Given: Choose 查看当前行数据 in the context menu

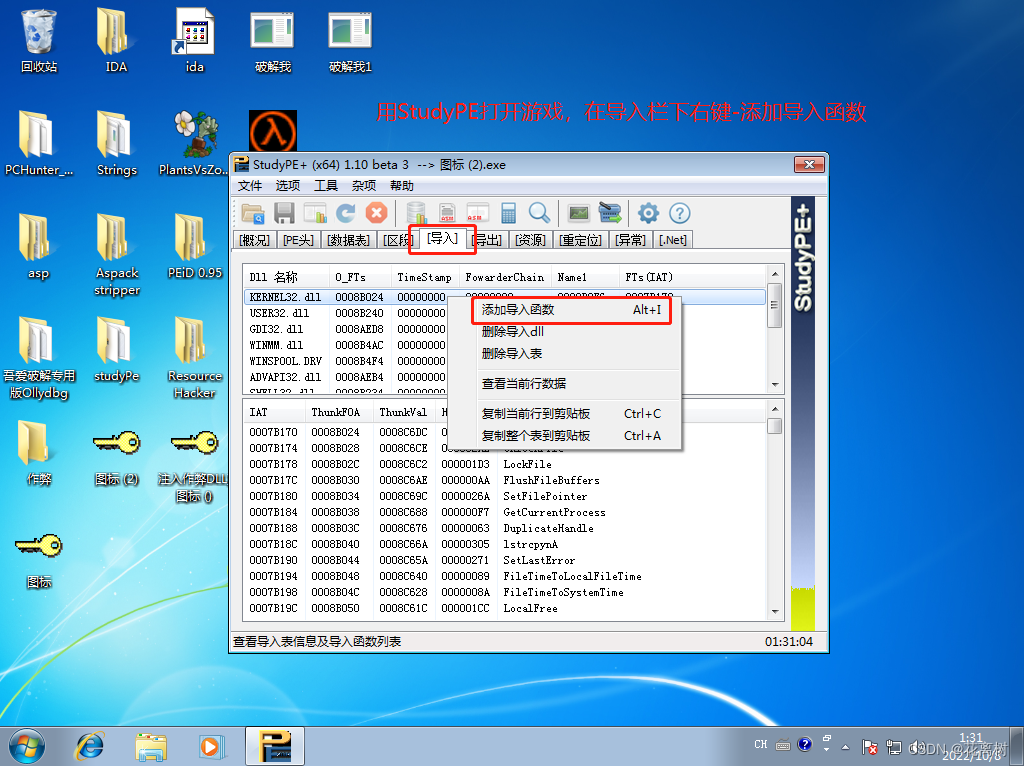Looking at the screenshot, I should (566, 383).
